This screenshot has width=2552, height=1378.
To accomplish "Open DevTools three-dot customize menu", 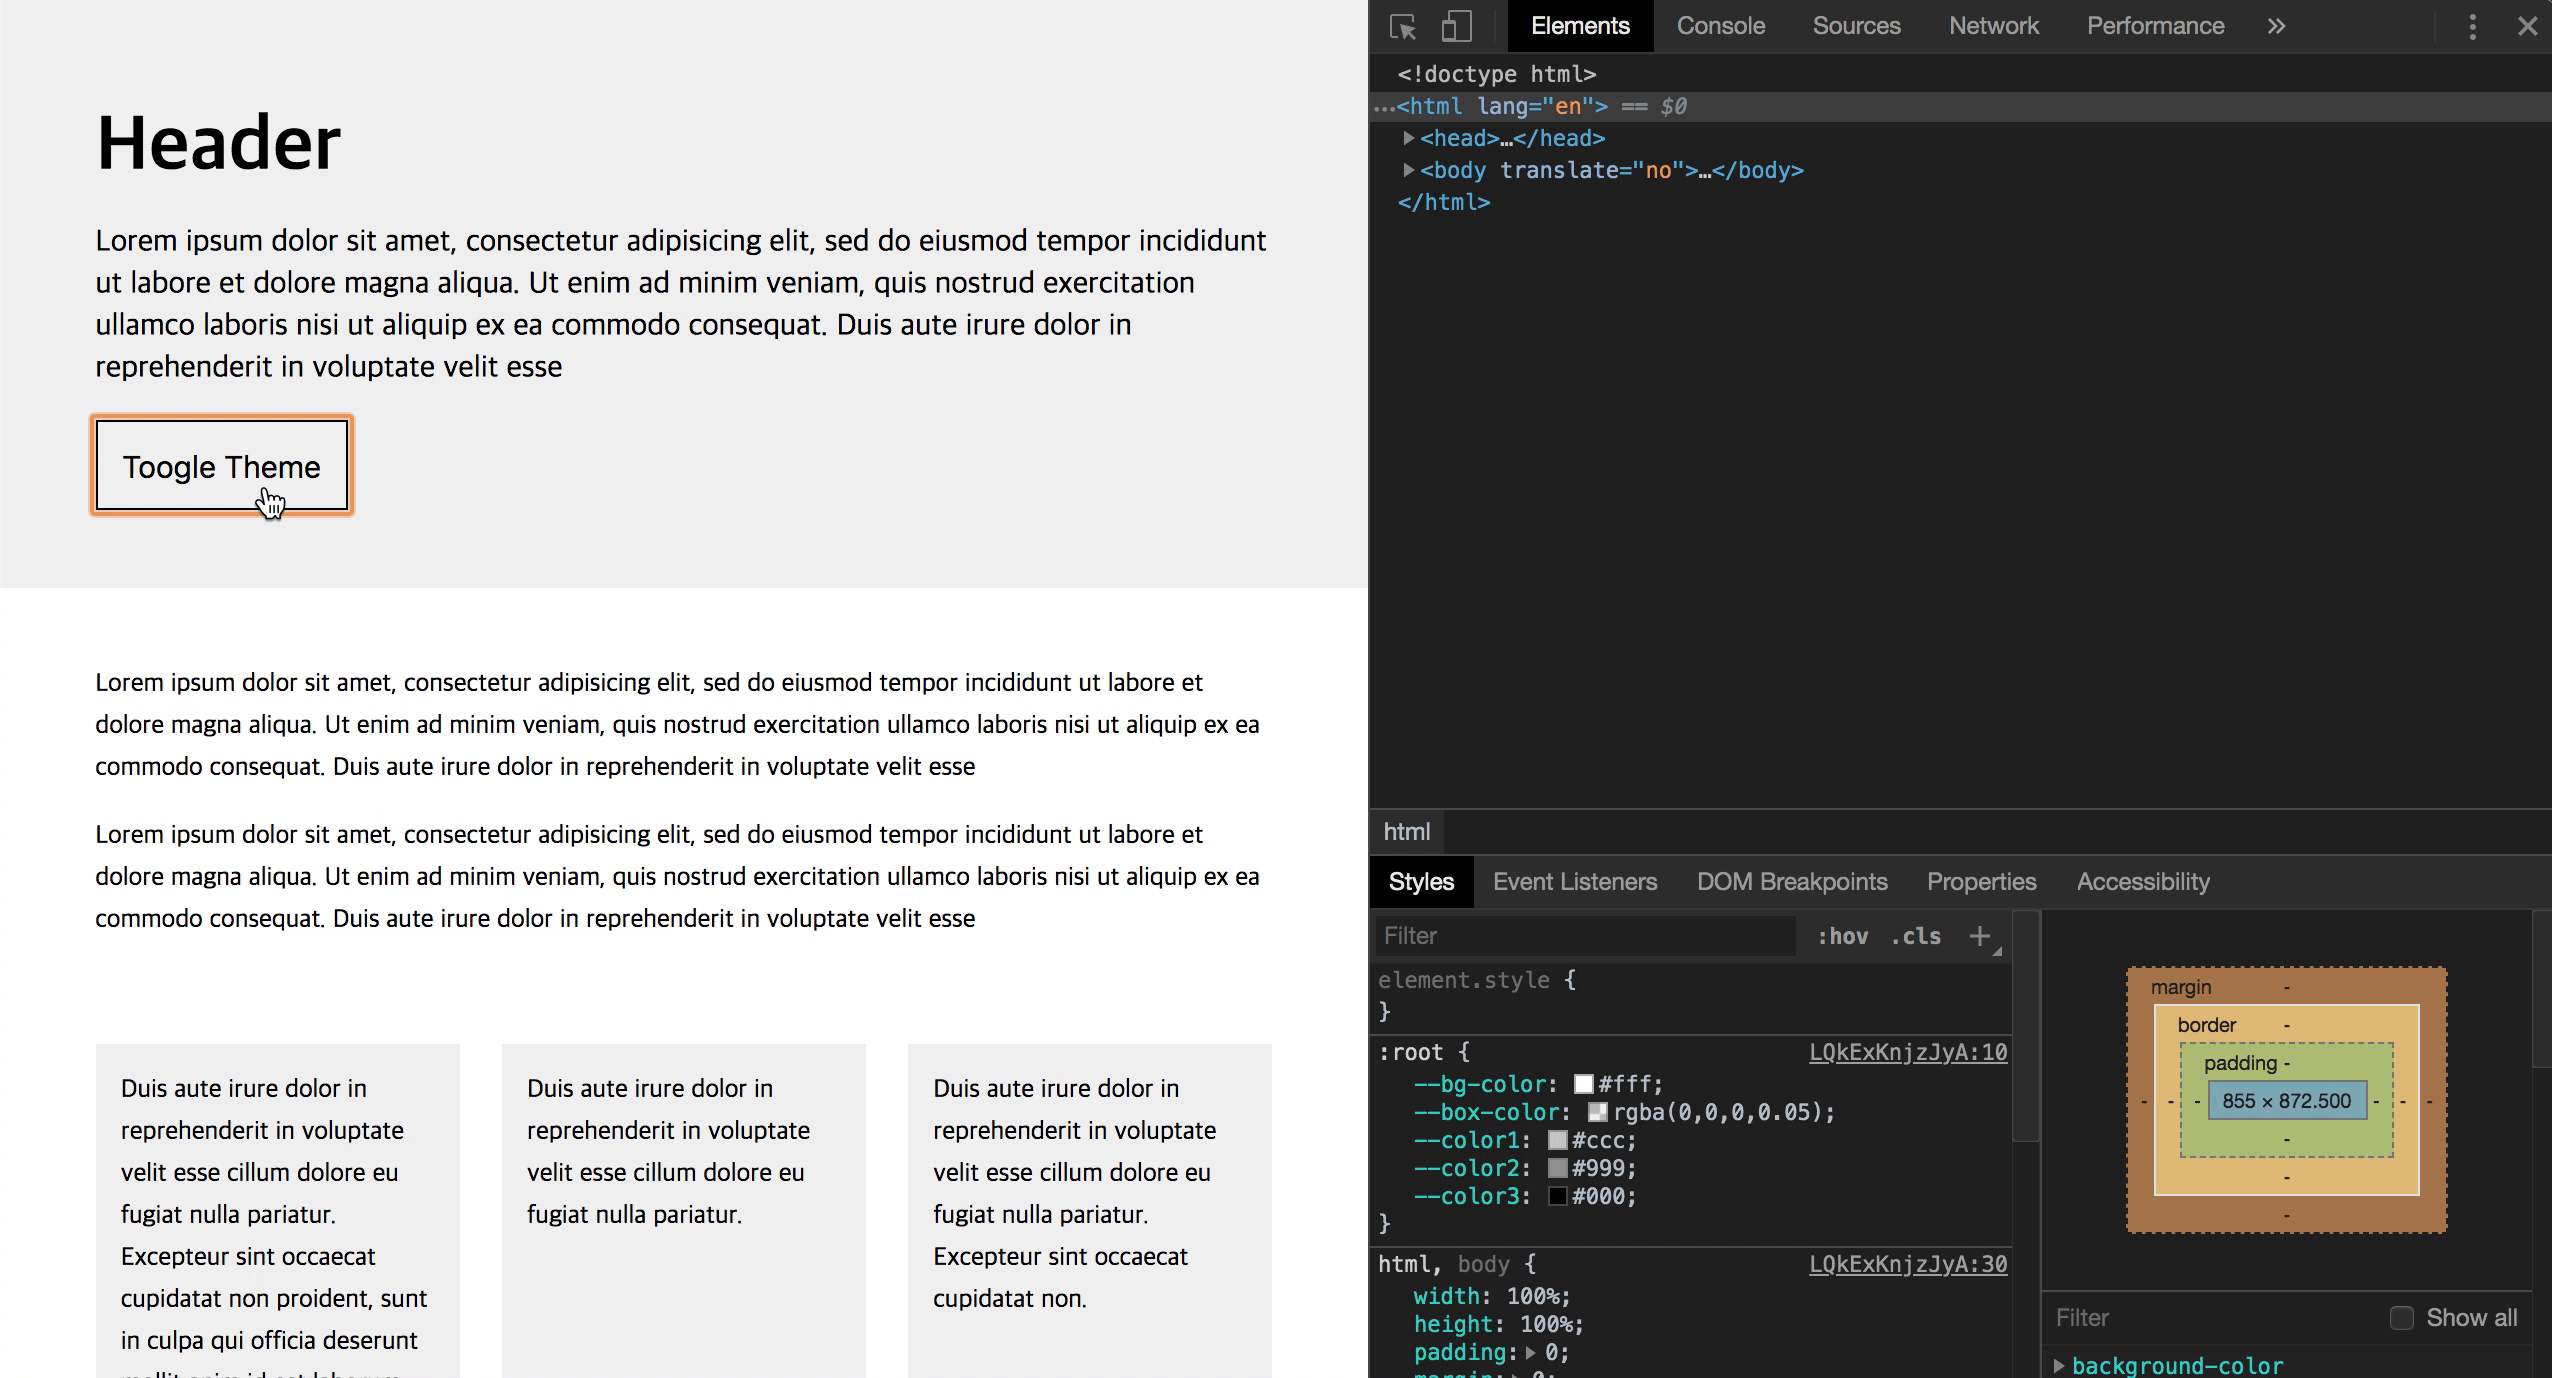I will (x=2472, y=27).
